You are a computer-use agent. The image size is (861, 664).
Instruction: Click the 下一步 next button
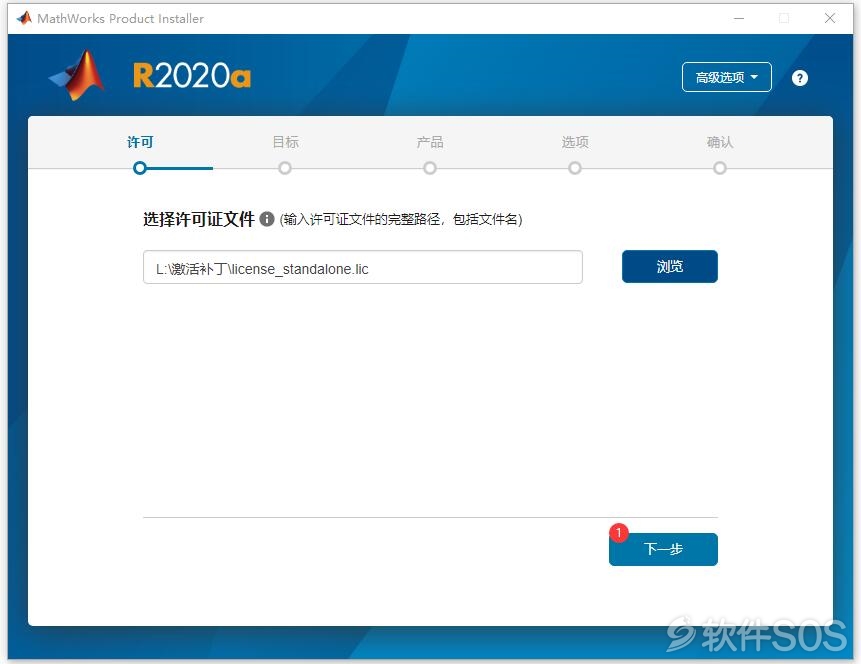(x=663, y=549)
